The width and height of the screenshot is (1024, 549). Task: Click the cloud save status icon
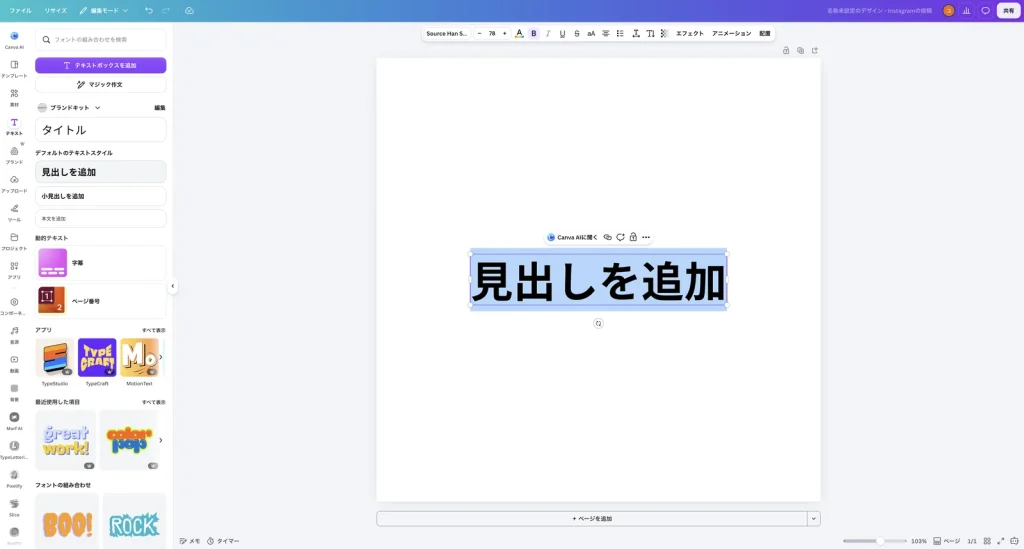(x=189, y=10)
